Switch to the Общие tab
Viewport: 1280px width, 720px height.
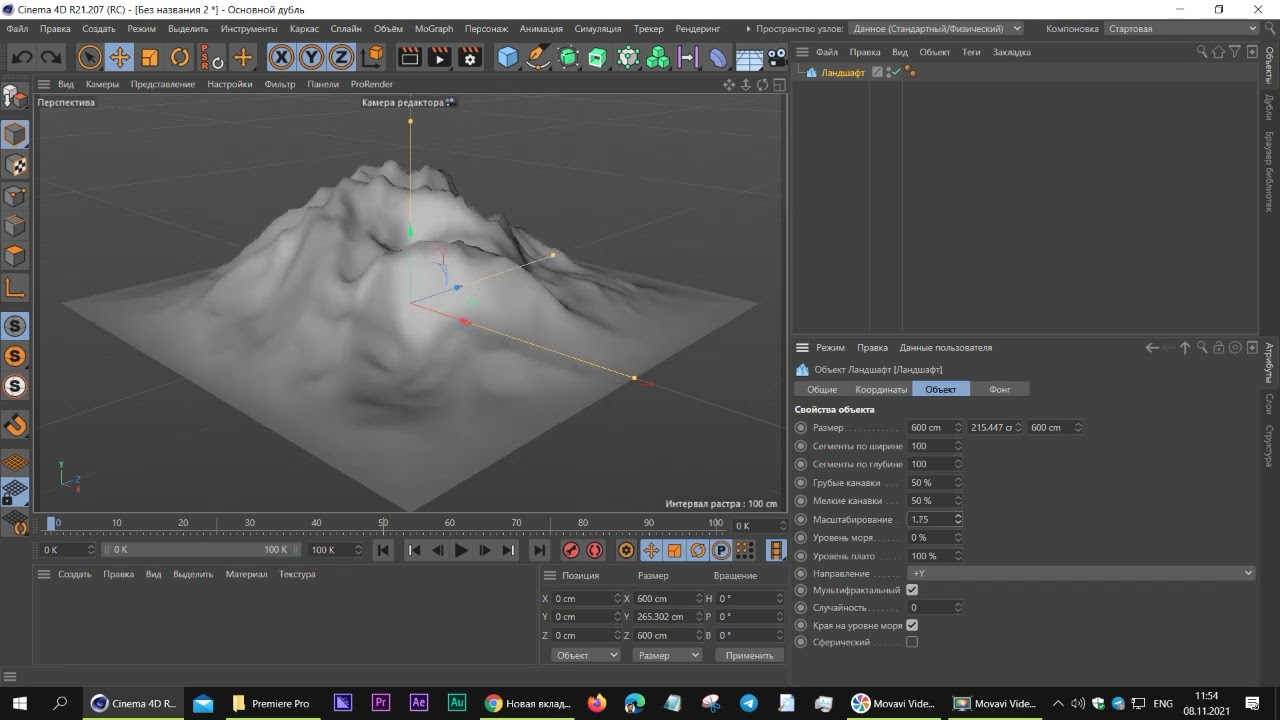pyautogui.click(x=822, y=389)
